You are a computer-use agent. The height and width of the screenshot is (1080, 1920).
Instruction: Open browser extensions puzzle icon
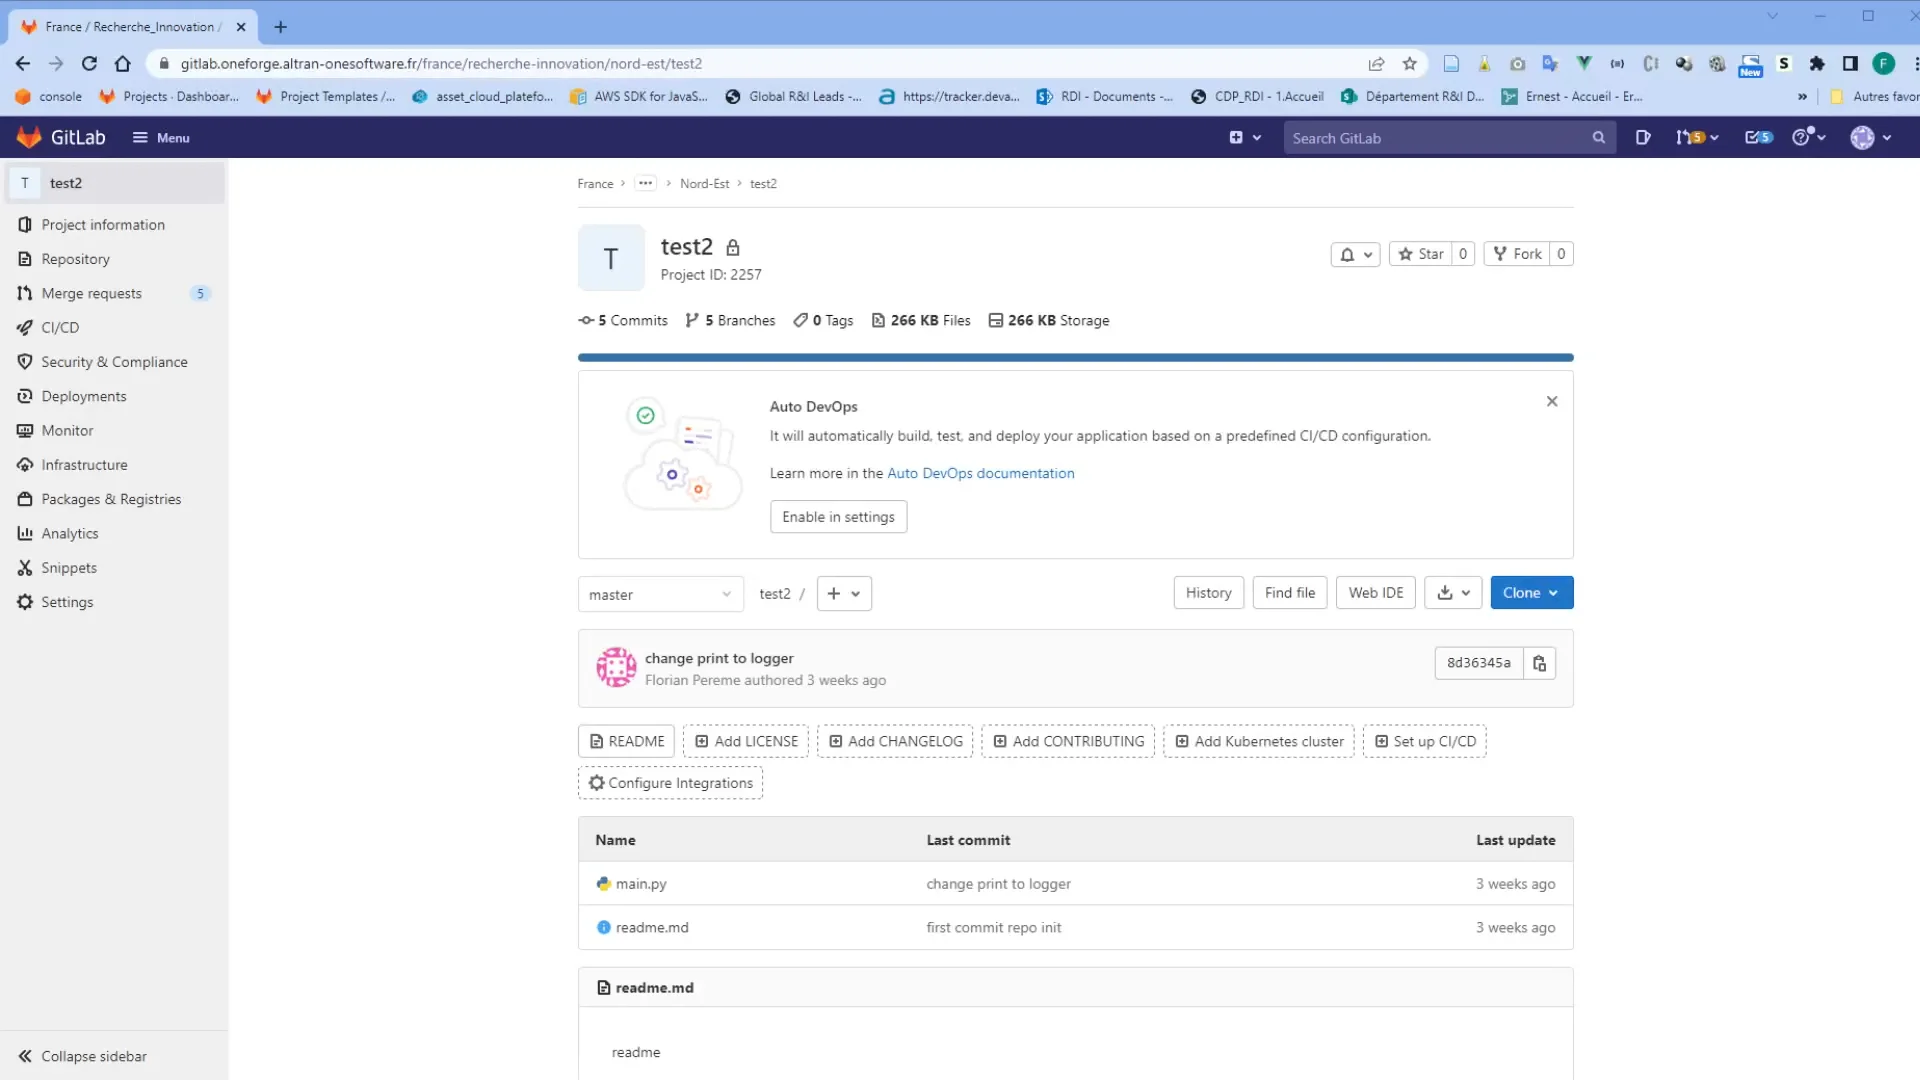pos(1817,64)
